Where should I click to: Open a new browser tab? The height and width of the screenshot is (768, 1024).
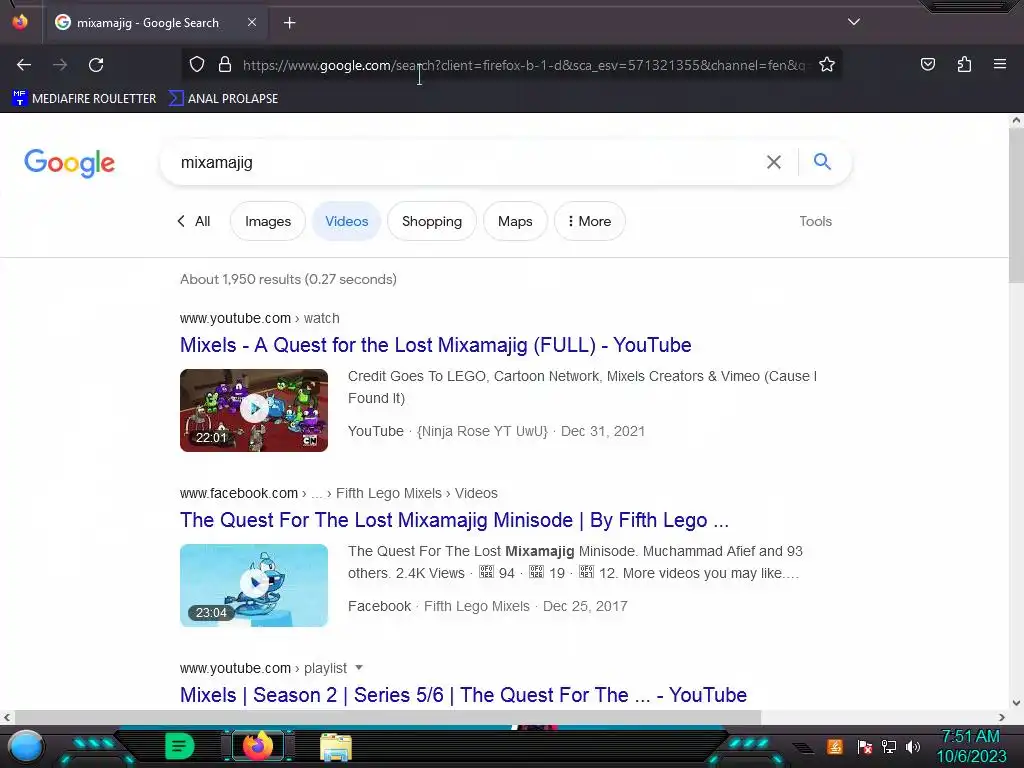click(x=289, y=23)
